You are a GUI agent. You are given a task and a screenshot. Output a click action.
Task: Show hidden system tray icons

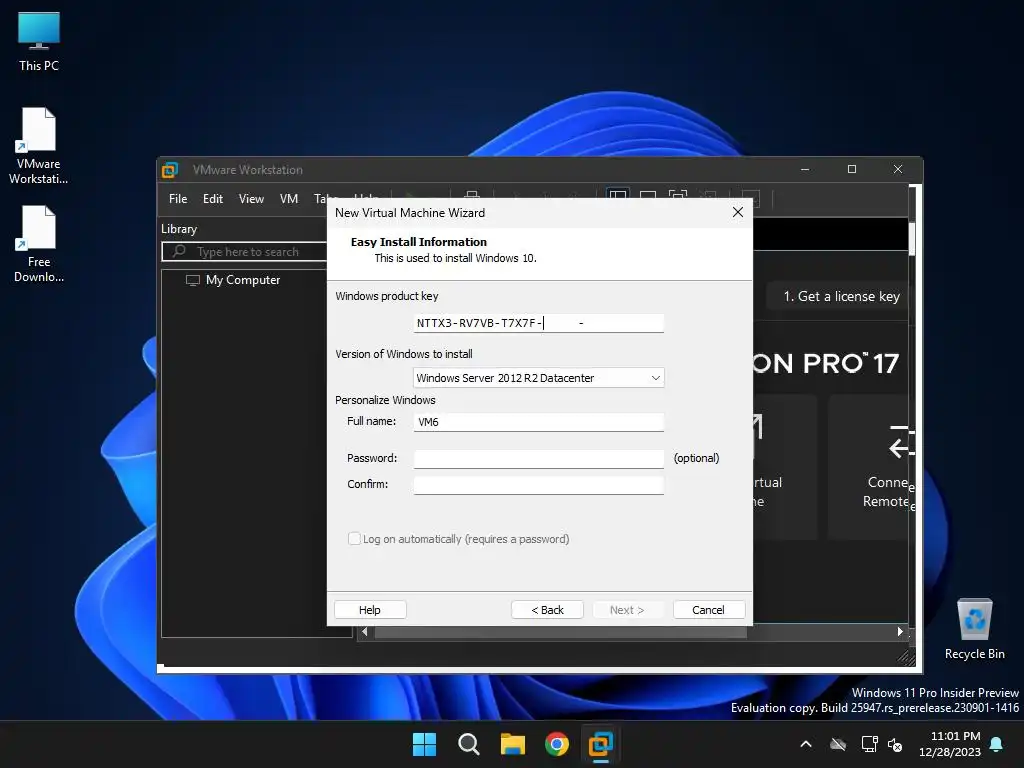(x=806, y=744)
